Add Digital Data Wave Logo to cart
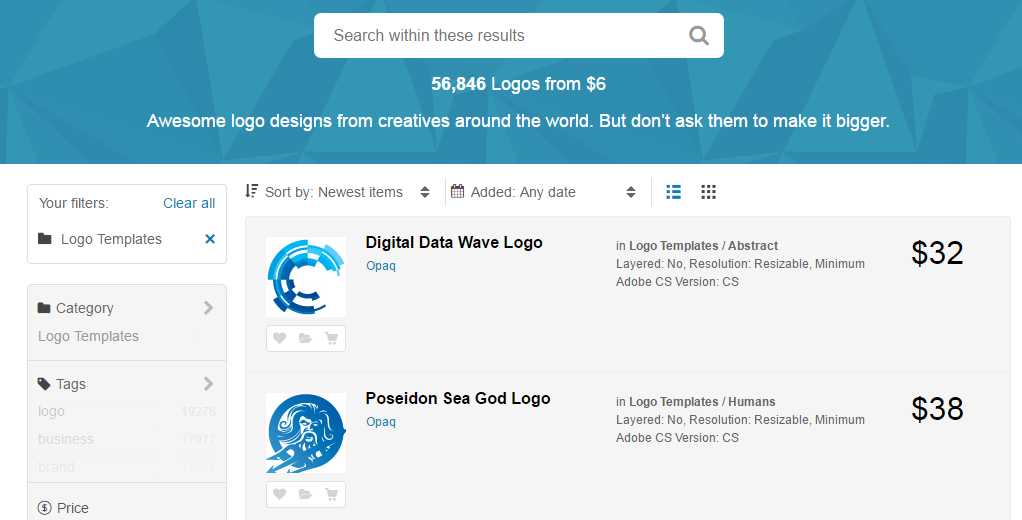This screenshot has width=1022, height=520. 332,339
